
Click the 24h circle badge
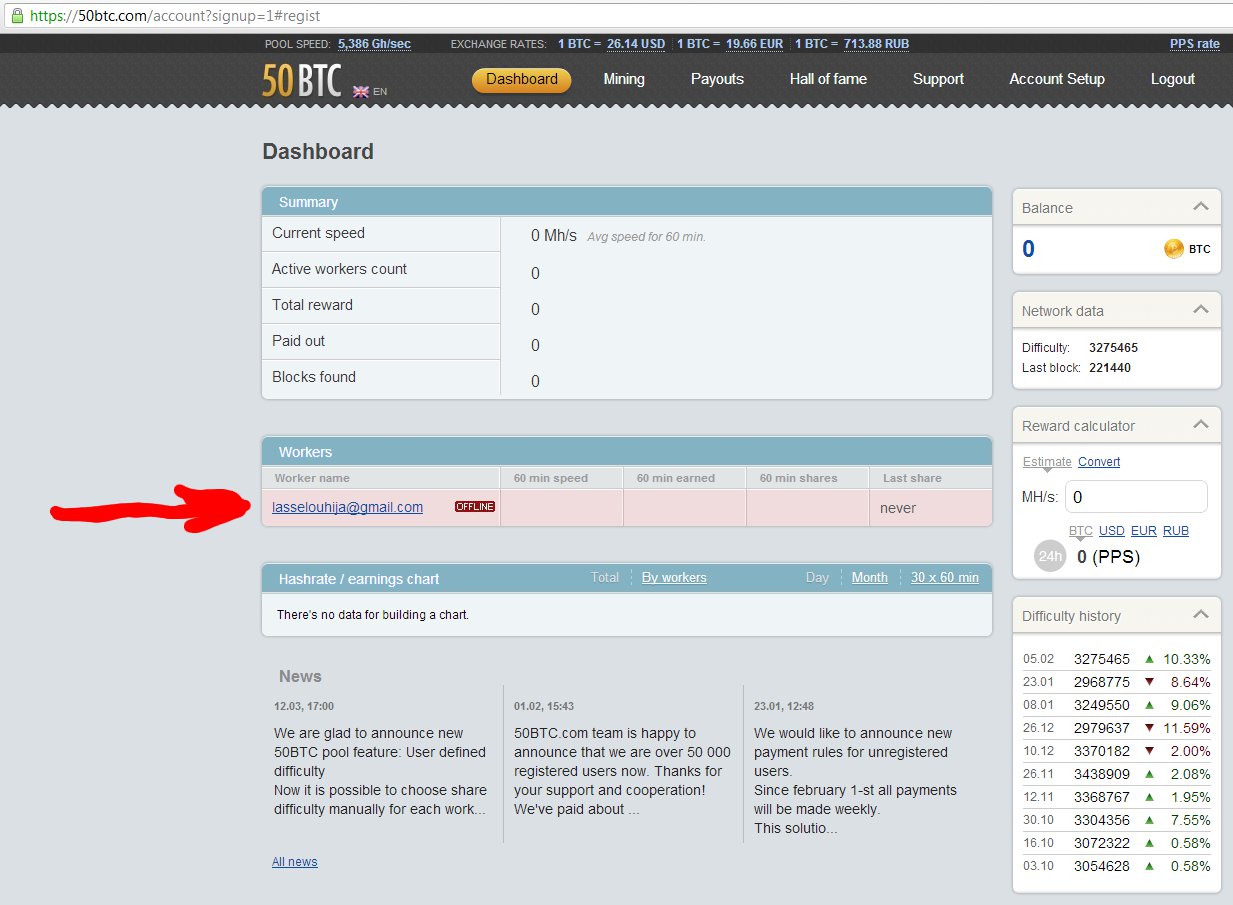click(x=1050, y=556)
